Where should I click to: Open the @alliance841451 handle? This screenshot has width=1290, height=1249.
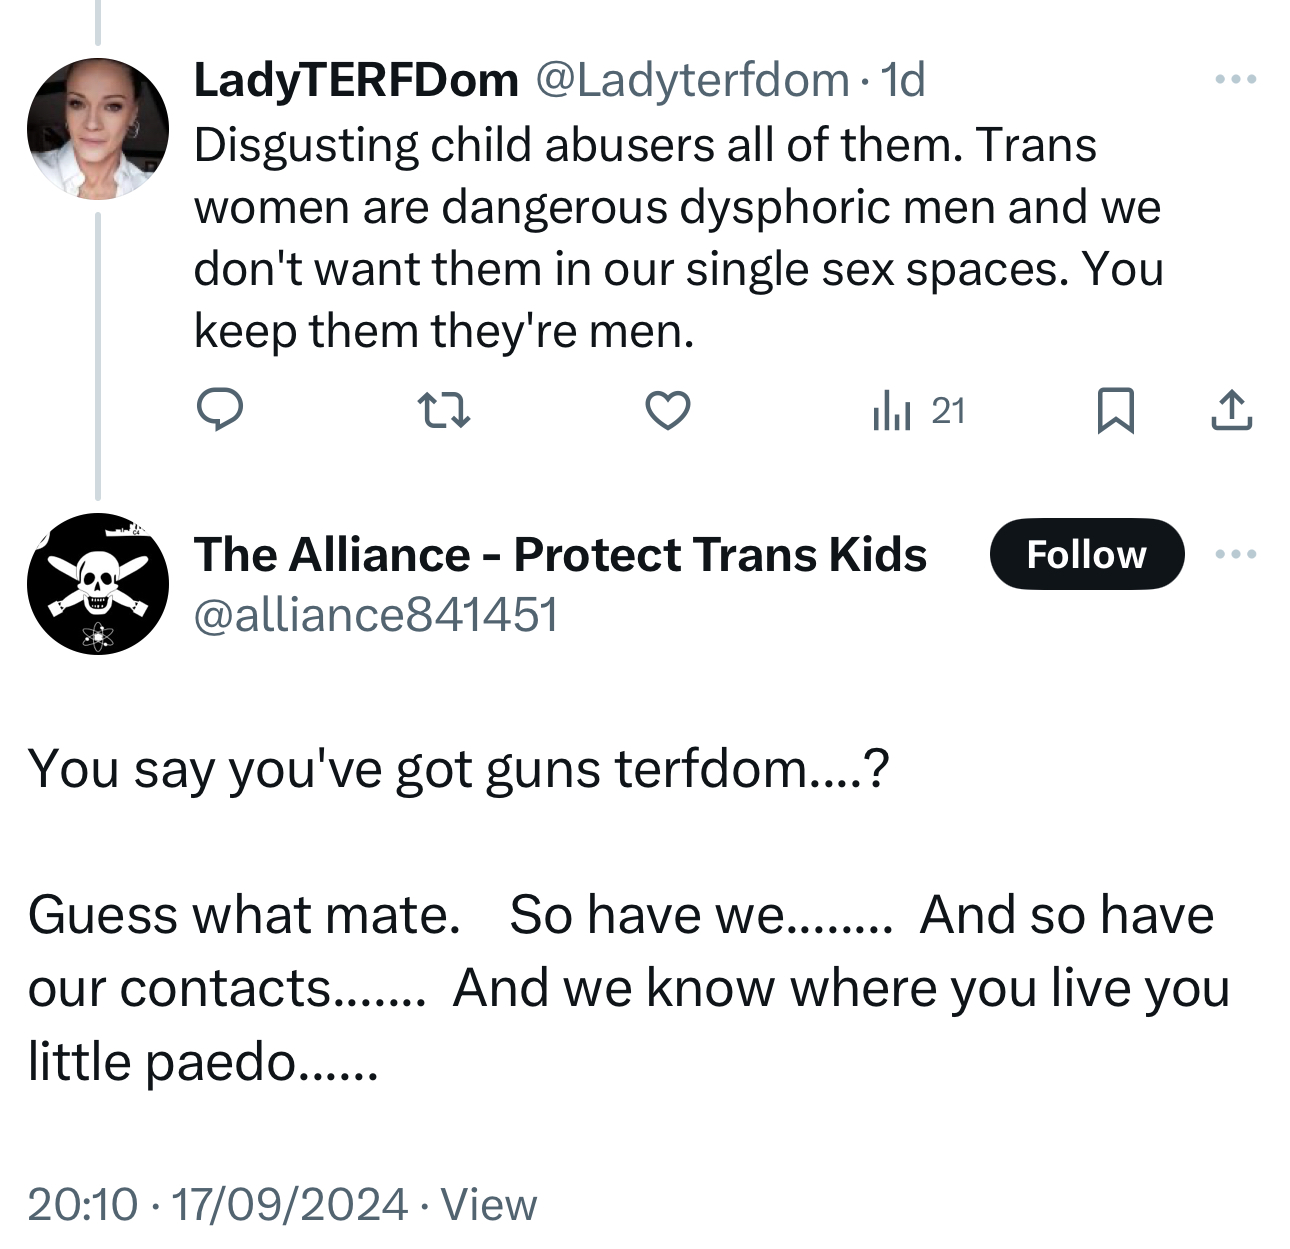point(375,614)
